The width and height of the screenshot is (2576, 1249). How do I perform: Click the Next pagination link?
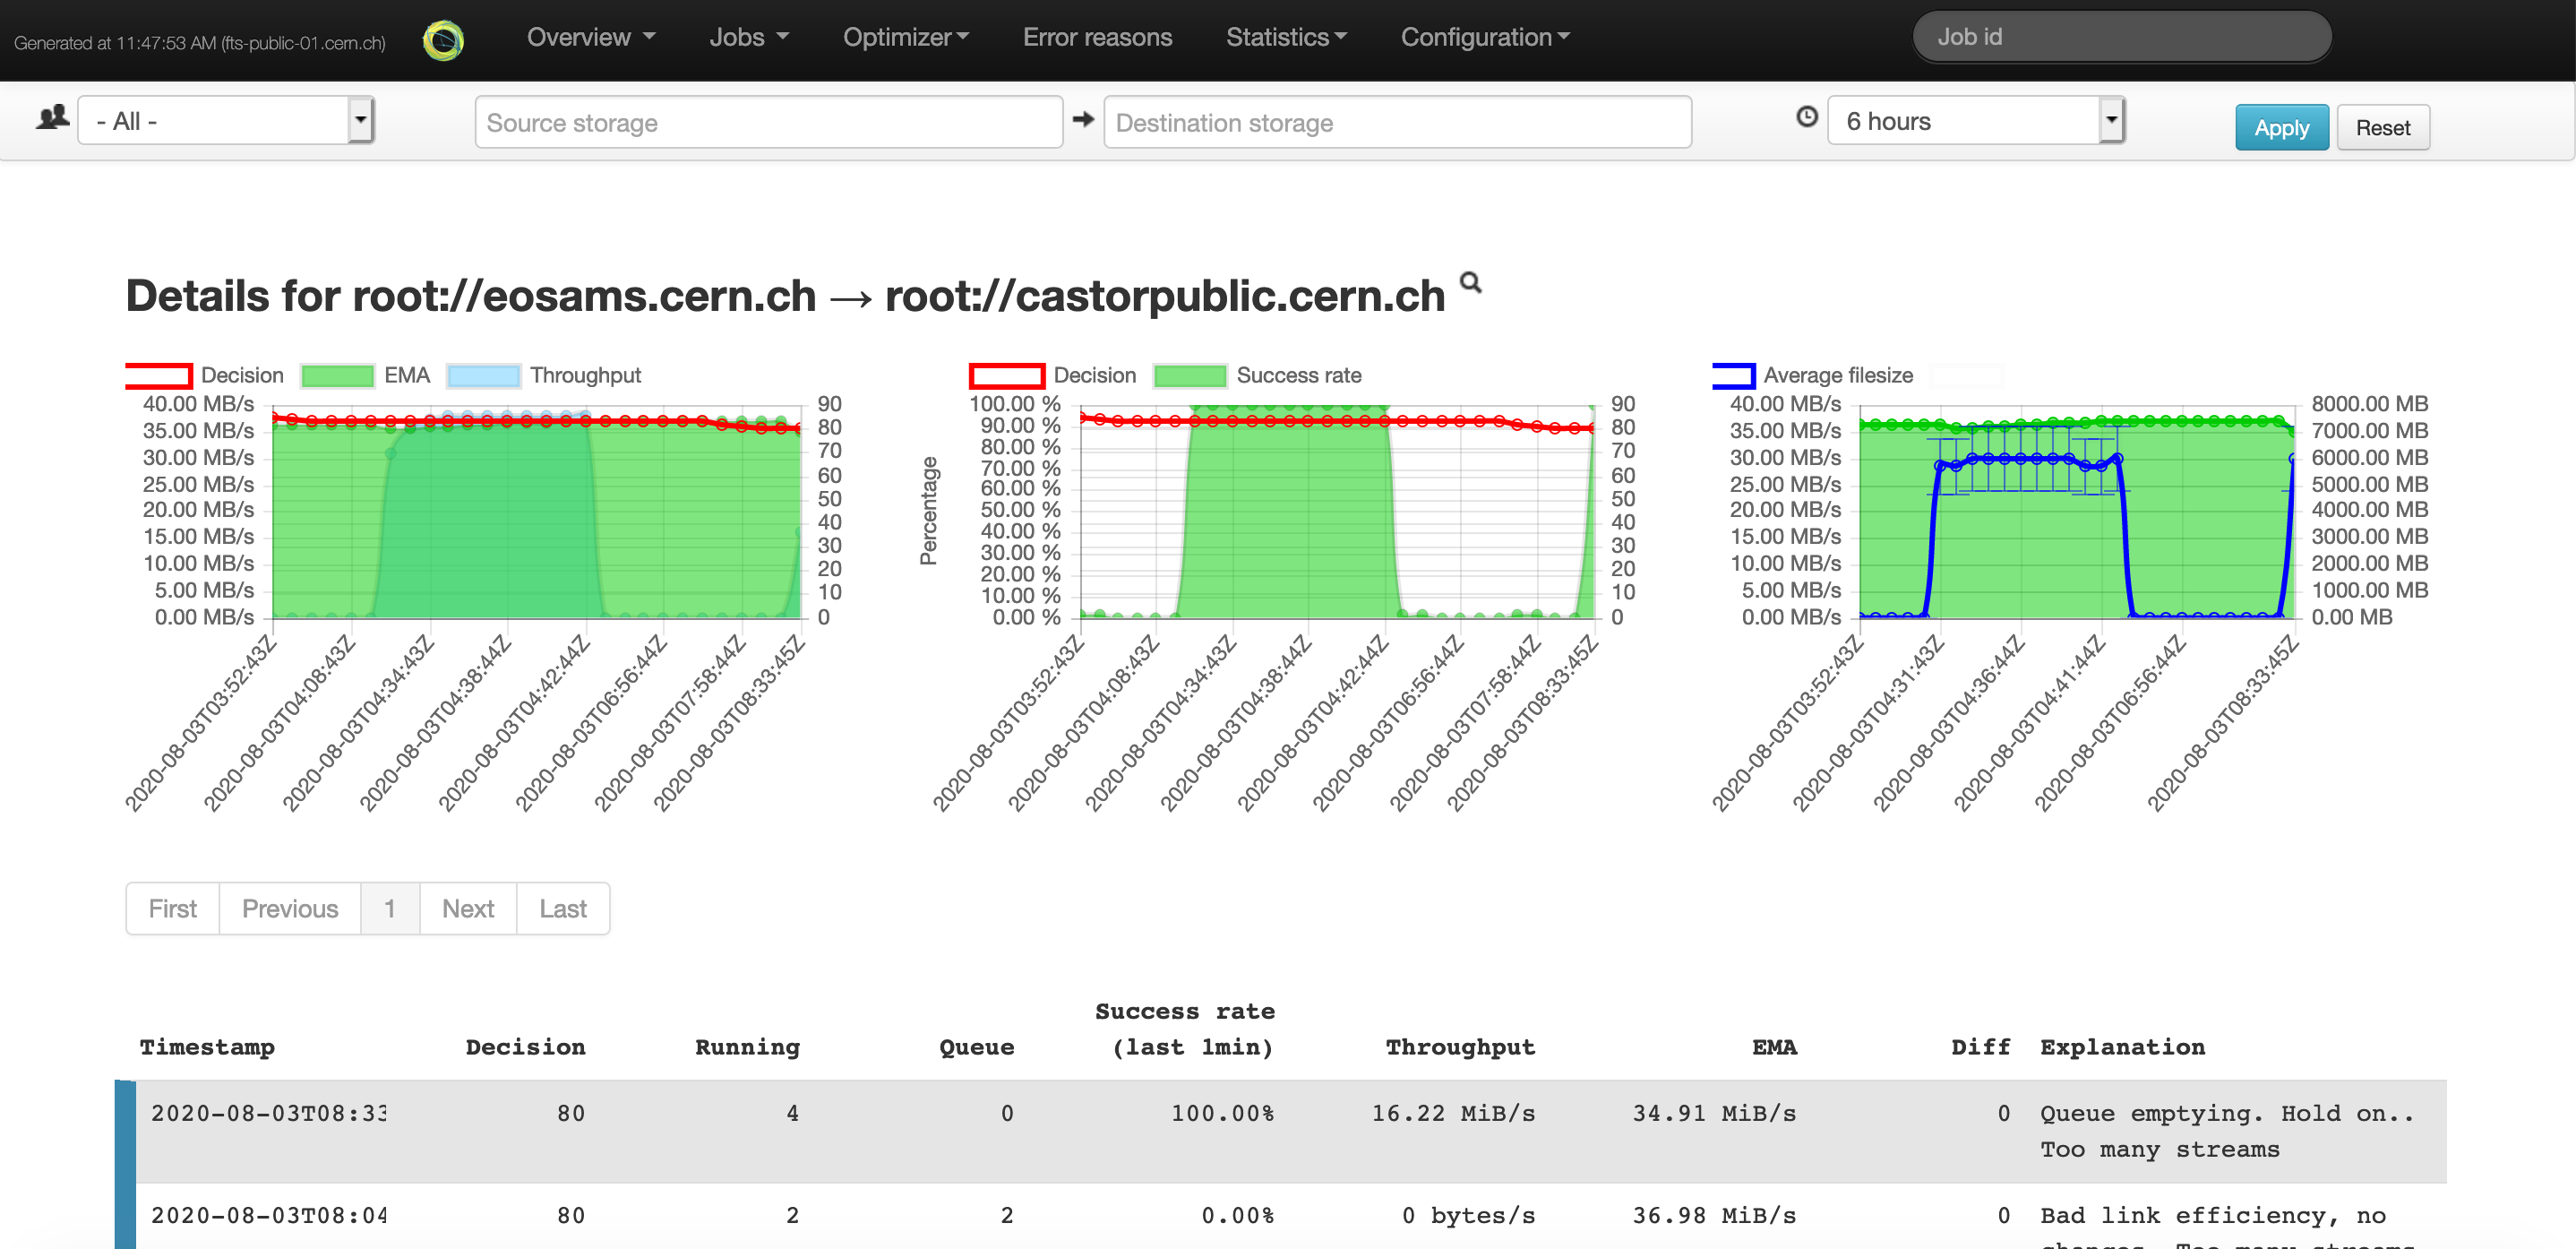click(x=468, y=908)
